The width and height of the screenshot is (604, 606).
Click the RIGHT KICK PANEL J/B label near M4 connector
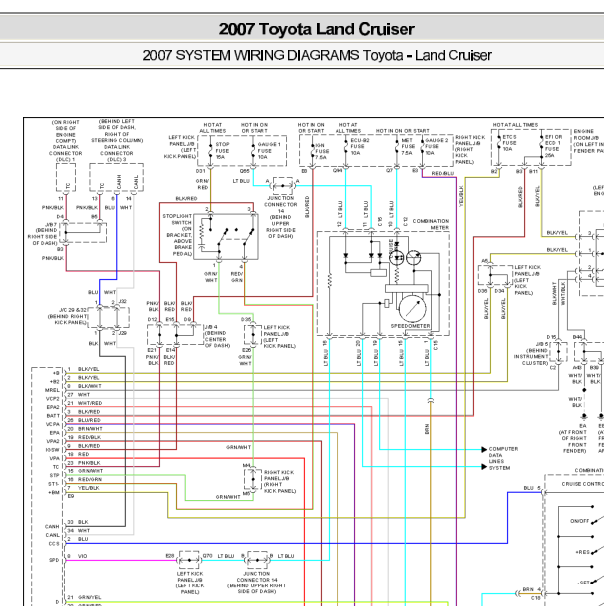click(x=280, y=482)
